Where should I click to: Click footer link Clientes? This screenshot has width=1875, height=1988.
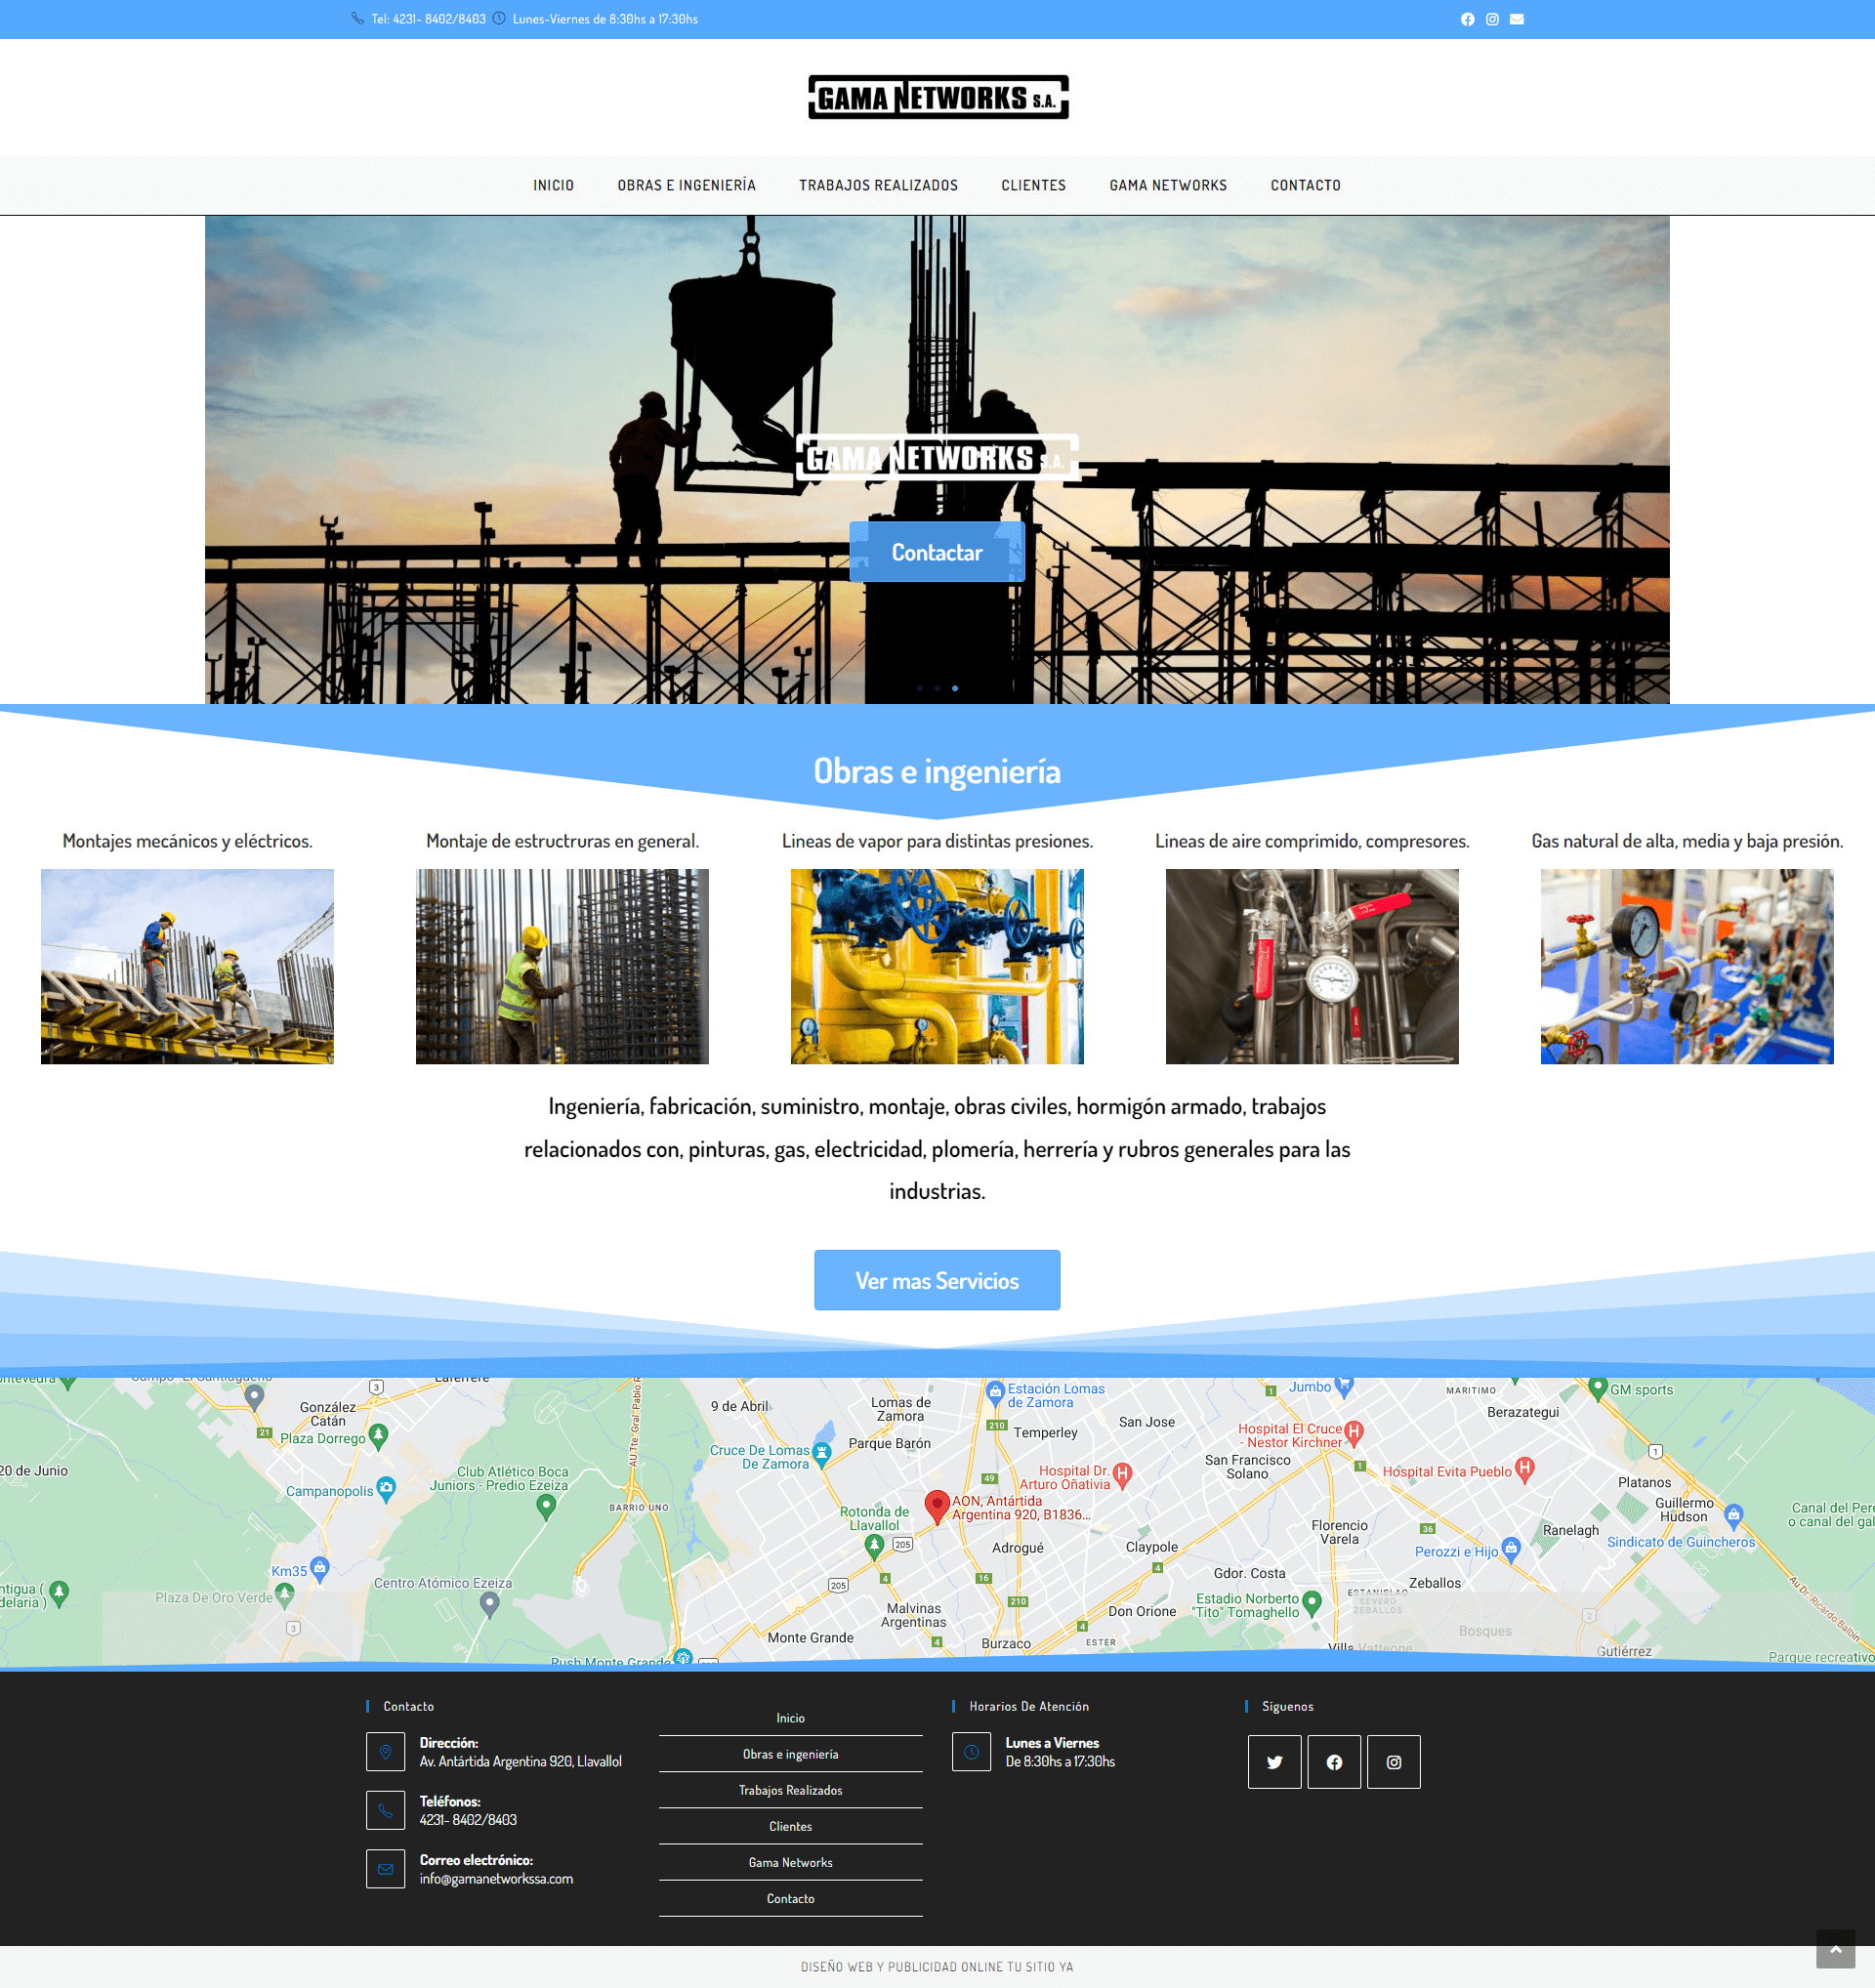790,1825
